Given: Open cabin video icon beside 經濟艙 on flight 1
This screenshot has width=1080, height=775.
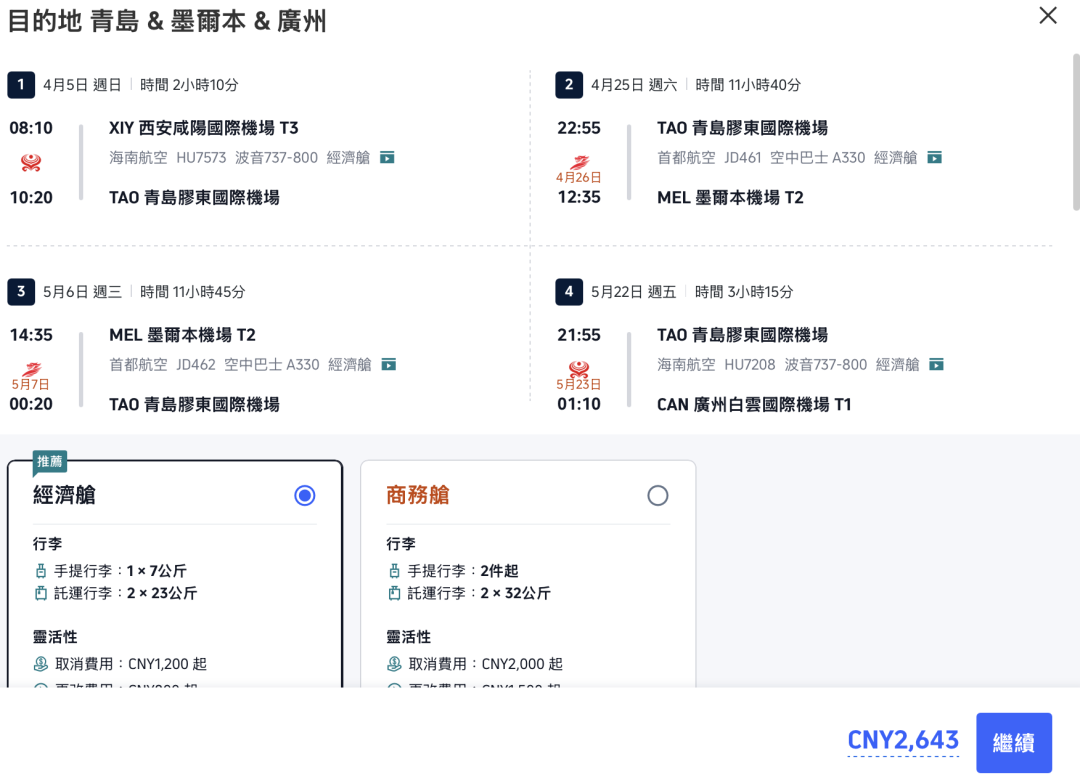Looking at the screenshot, I should click(x=385, y=156).
